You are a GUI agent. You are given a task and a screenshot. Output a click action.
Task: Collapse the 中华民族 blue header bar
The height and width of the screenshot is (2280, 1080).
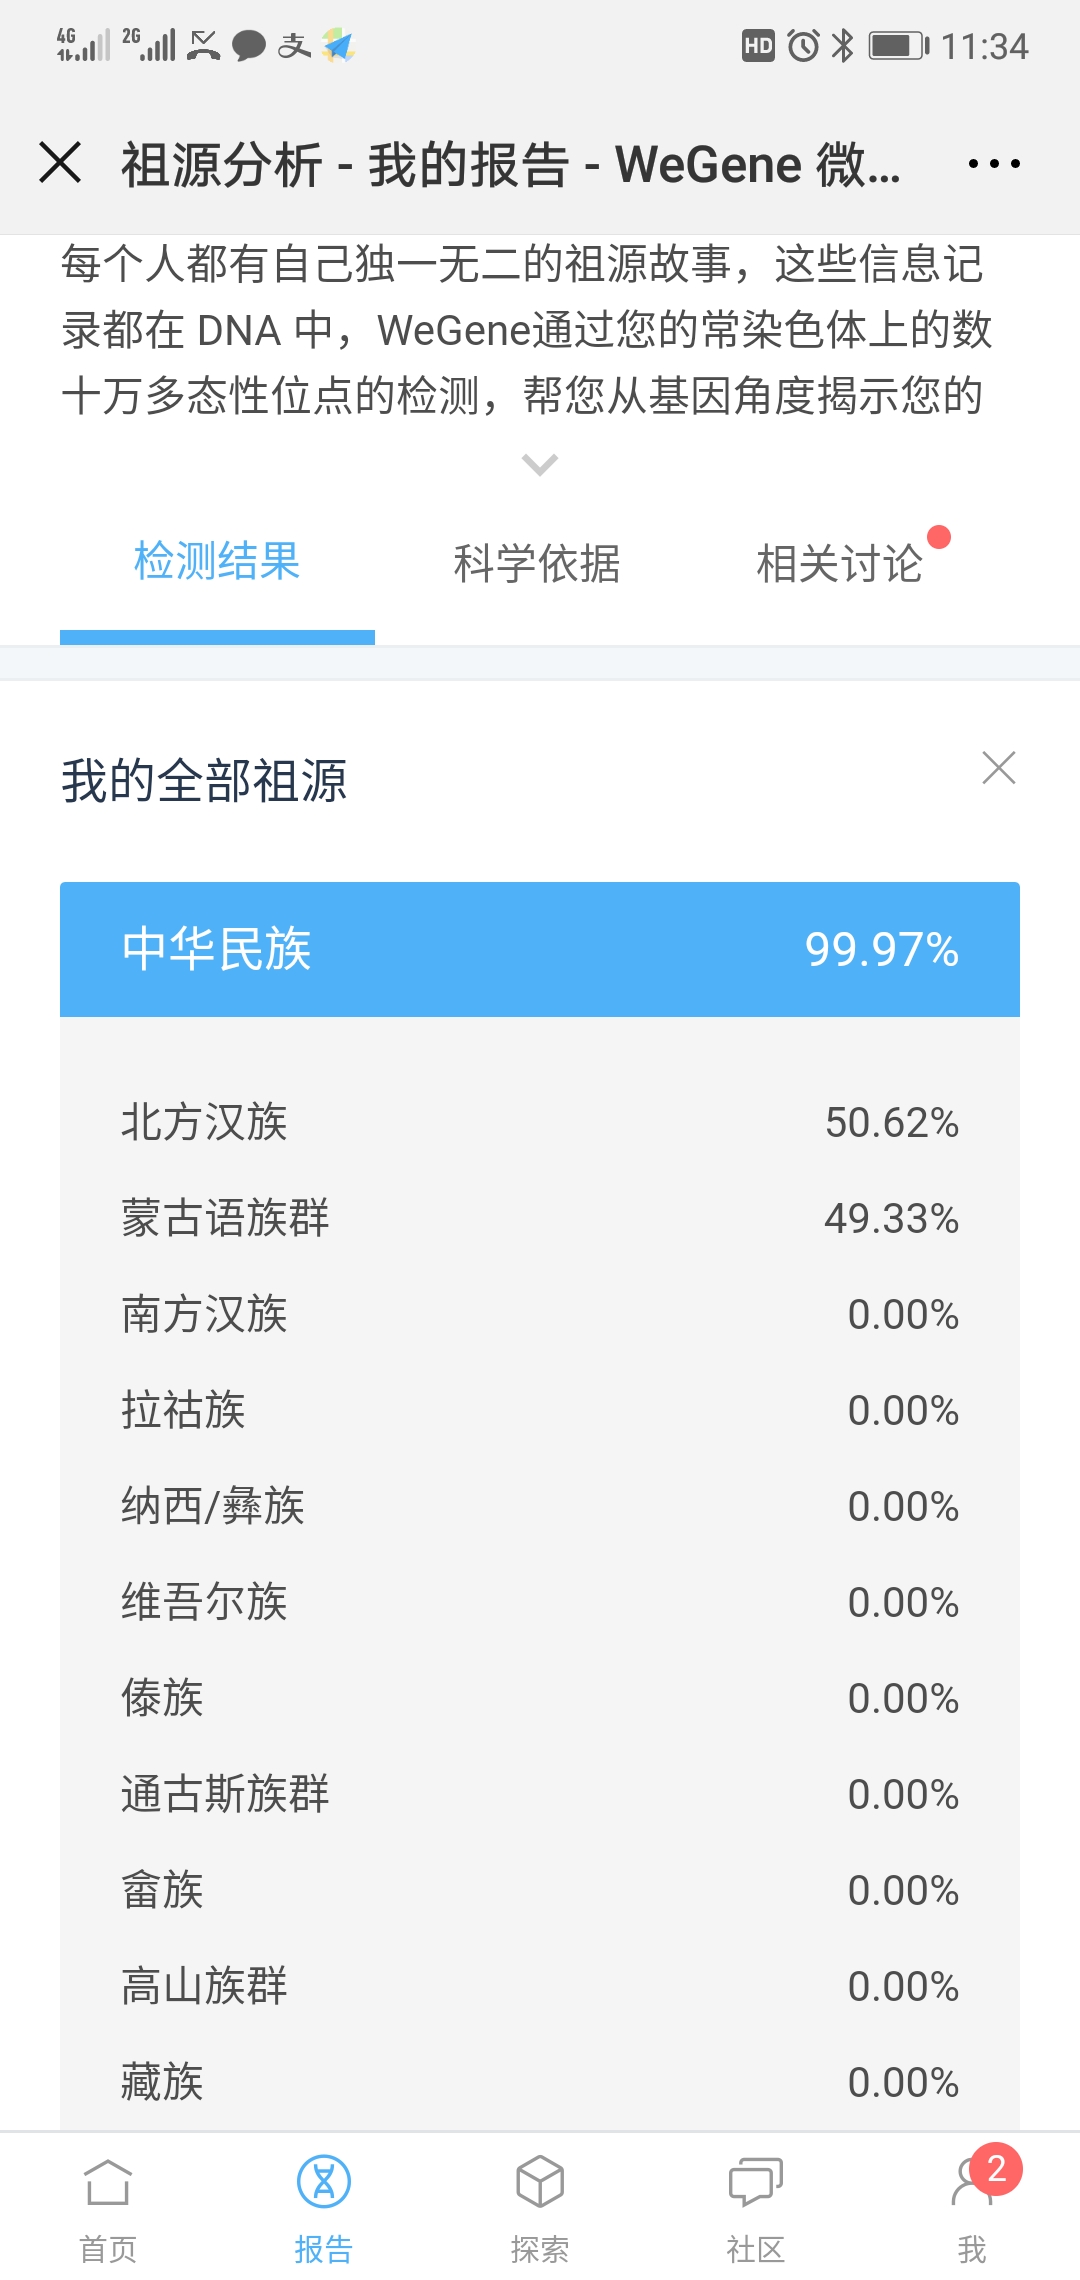tap(540, 949)
